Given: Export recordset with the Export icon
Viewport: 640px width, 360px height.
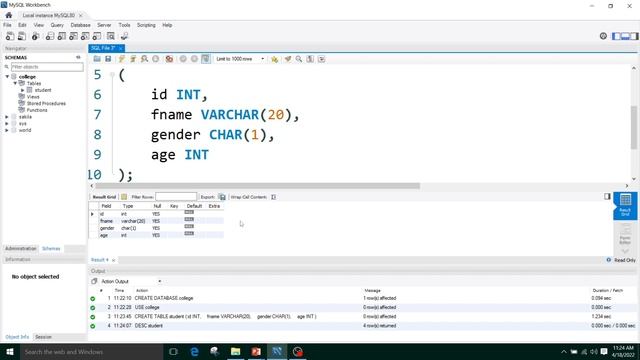Looking at the screenshot, I should tap(222, 197).
